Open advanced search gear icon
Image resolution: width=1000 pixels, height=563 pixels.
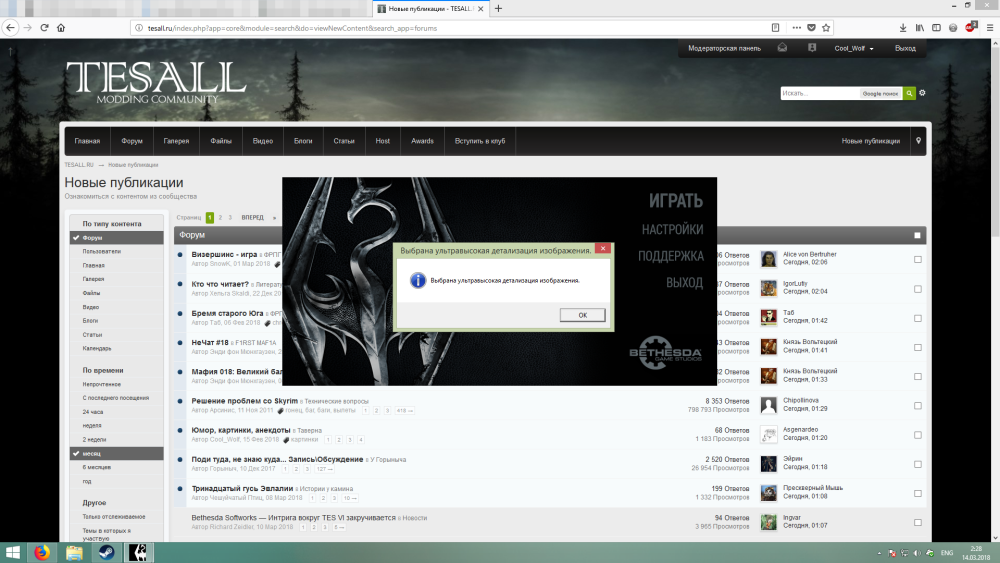pyautogui.click(x=922, y=93)
